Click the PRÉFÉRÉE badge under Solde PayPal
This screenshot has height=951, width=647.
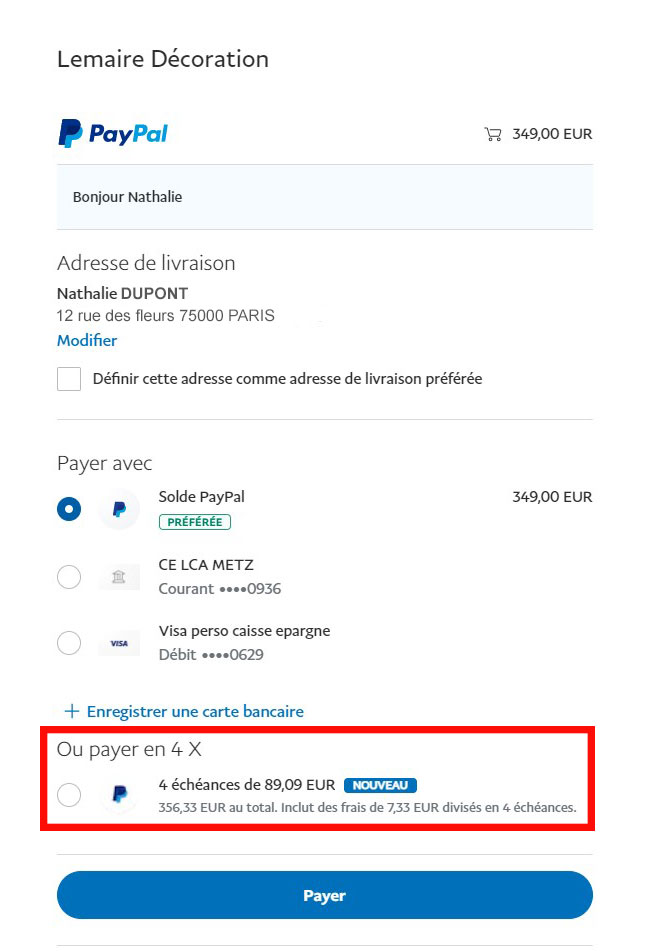click(195, 522)
